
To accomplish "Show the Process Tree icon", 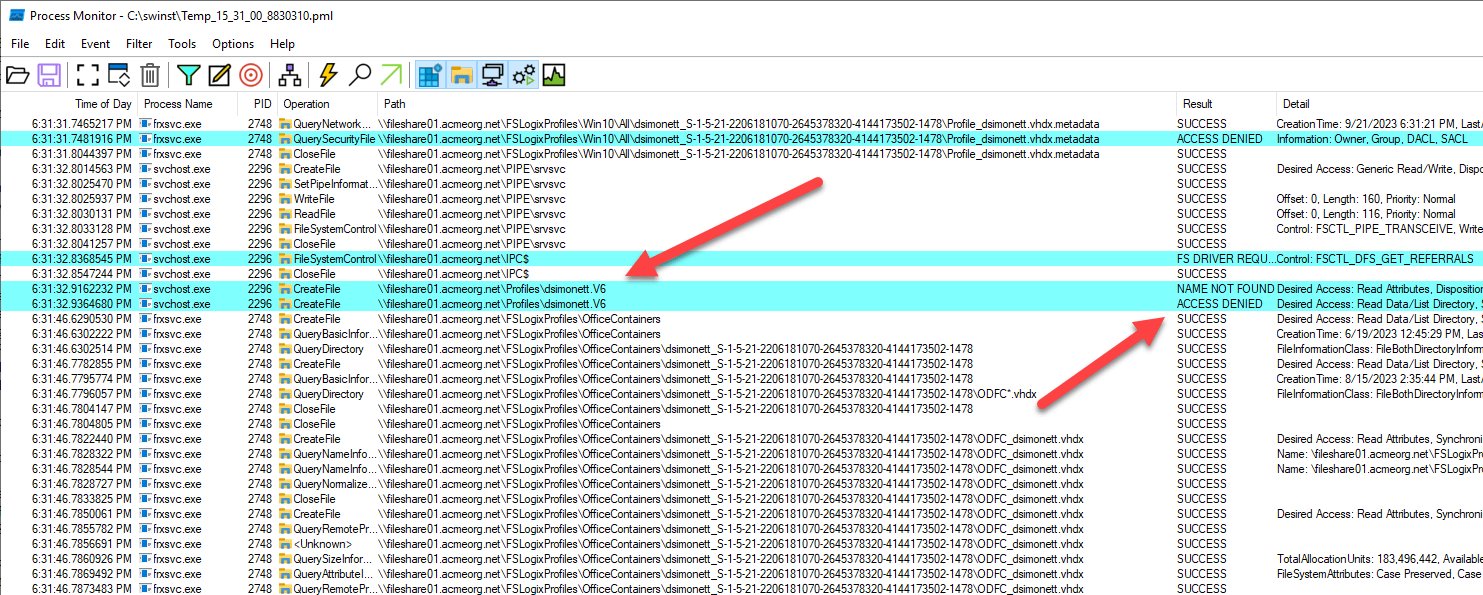I will pos(290,74).
